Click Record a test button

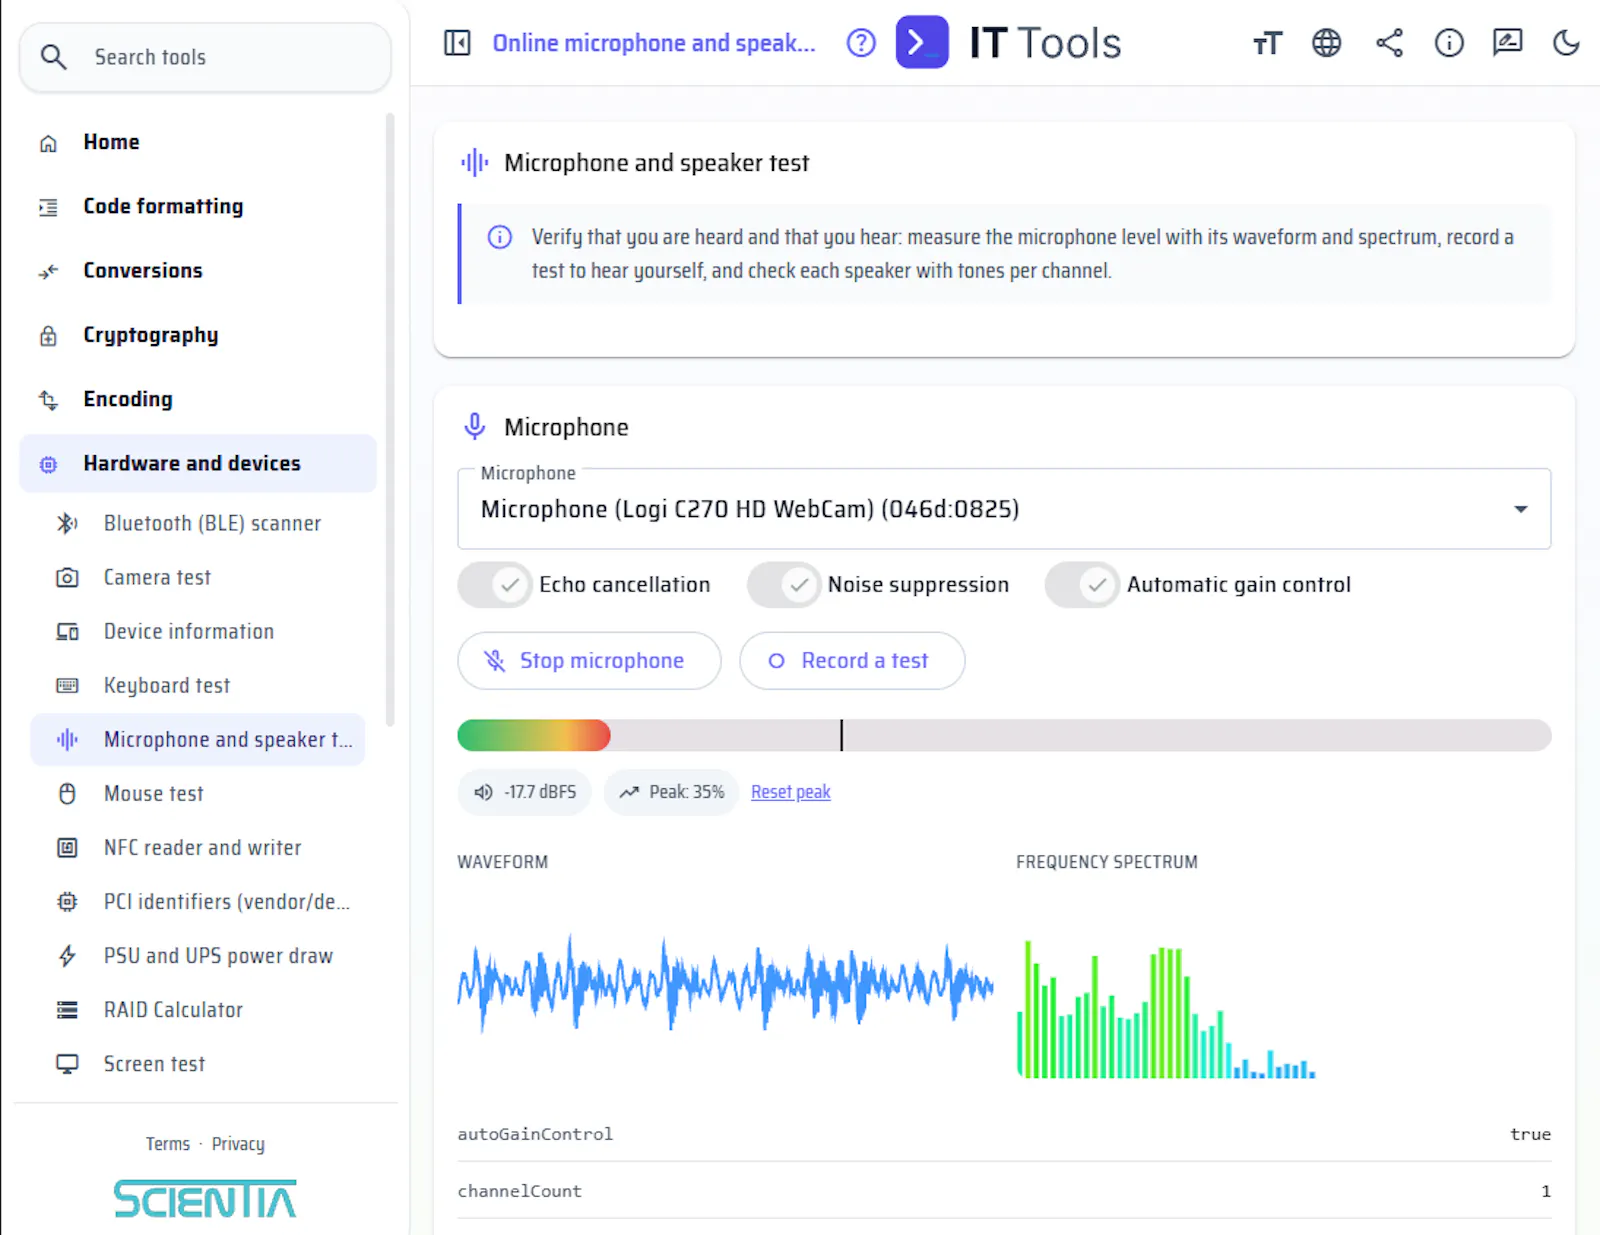click(x=852, y=660)
